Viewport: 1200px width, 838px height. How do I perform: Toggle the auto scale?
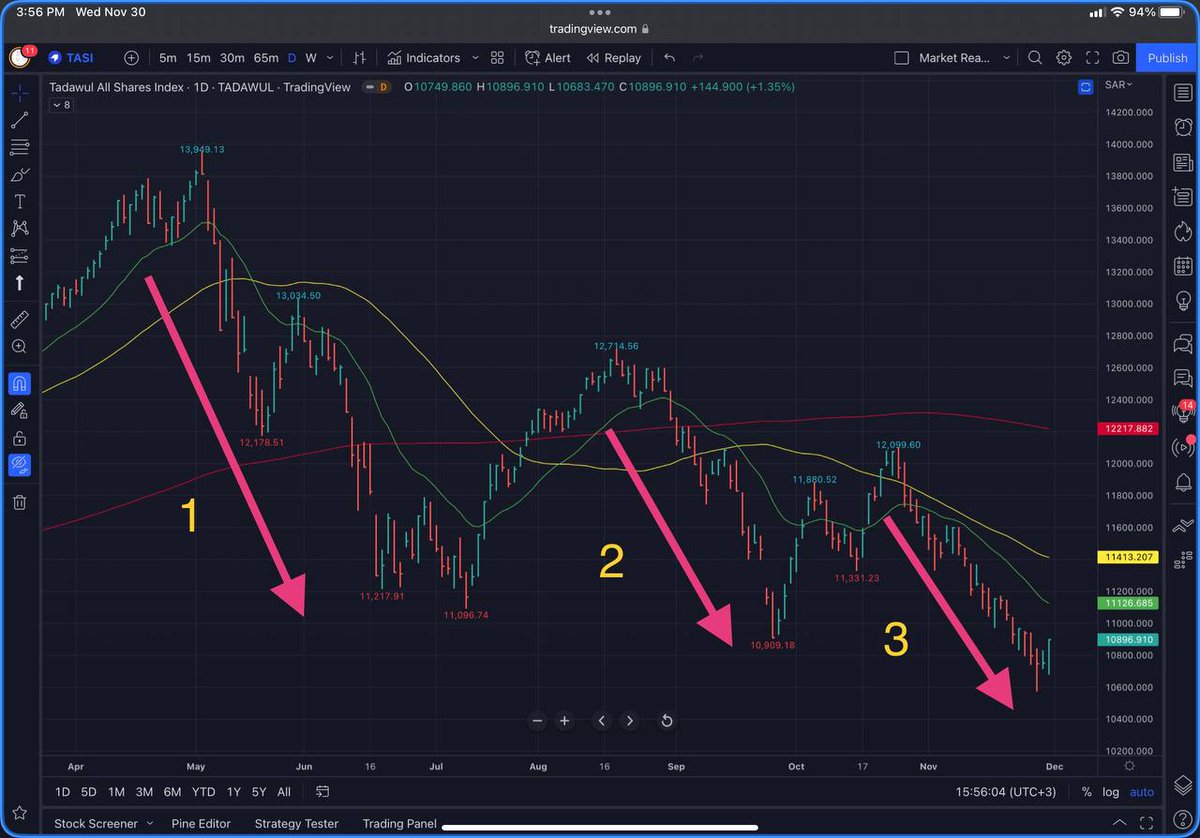click(1141, 792)
